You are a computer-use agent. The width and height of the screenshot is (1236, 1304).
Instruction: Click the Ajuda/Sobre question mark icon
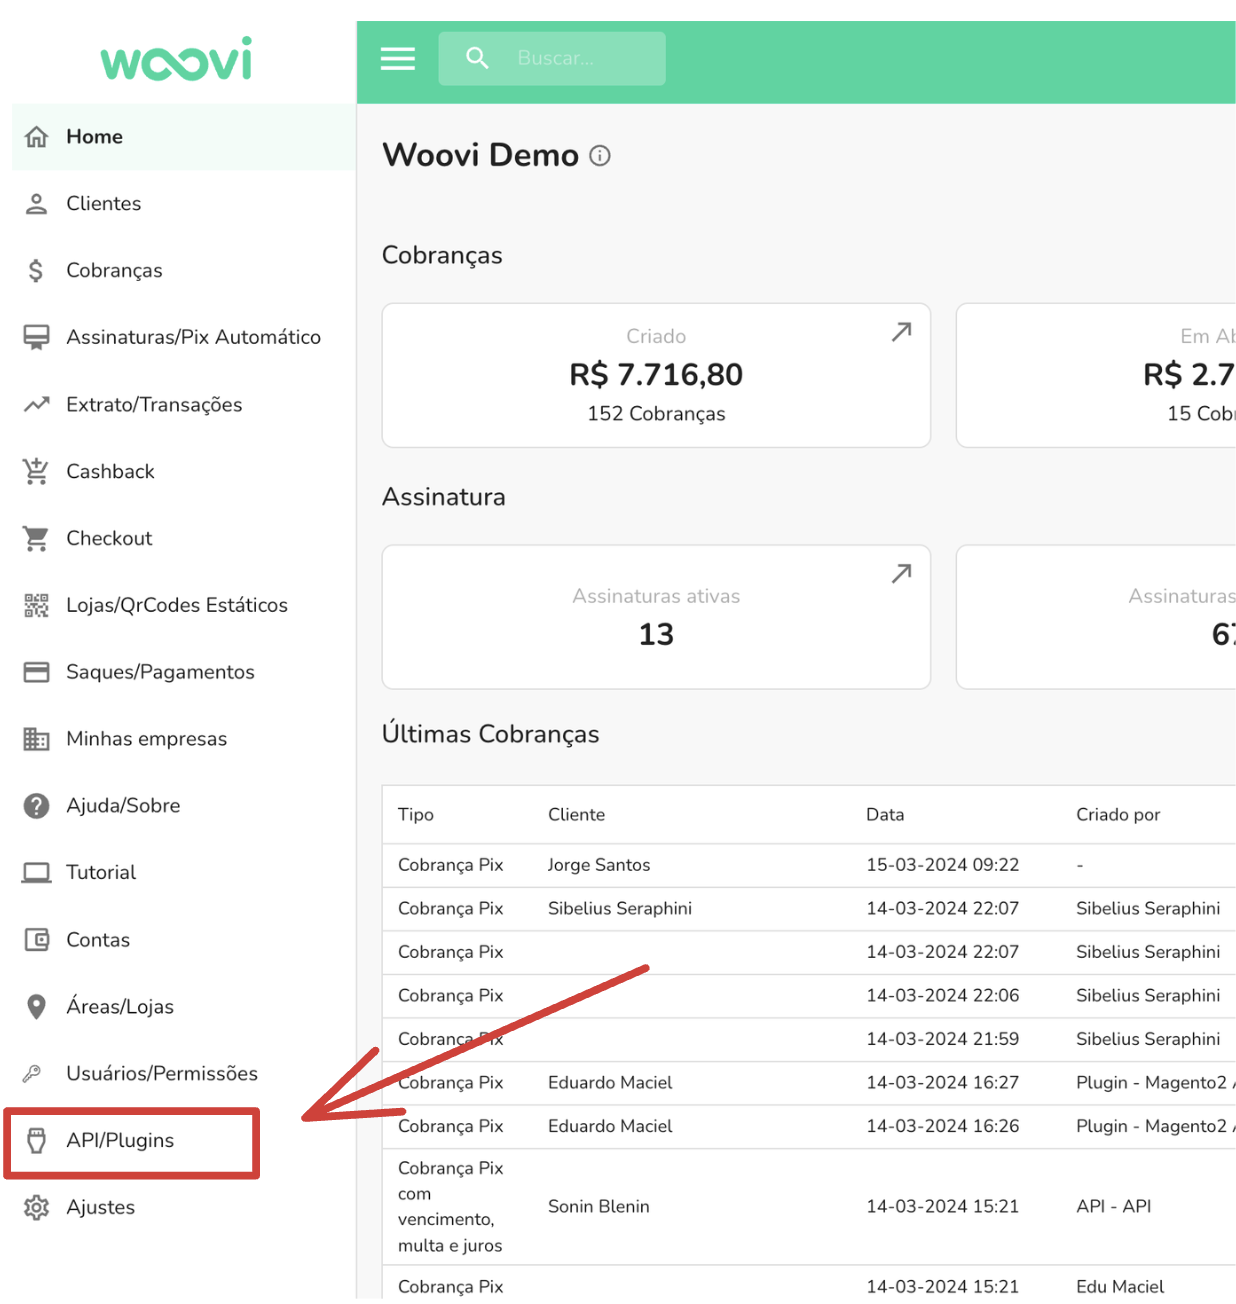click(36, 806)
